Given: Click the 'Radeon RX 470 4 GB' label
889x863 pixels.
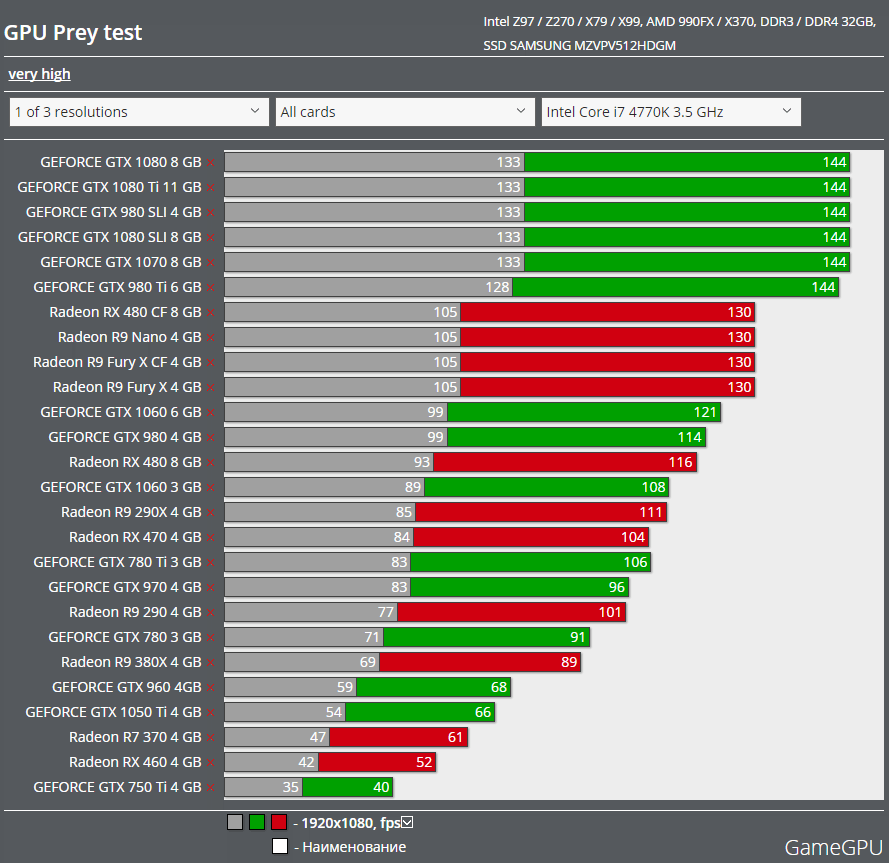Looking at the screenshot, I should coord(135,538).
